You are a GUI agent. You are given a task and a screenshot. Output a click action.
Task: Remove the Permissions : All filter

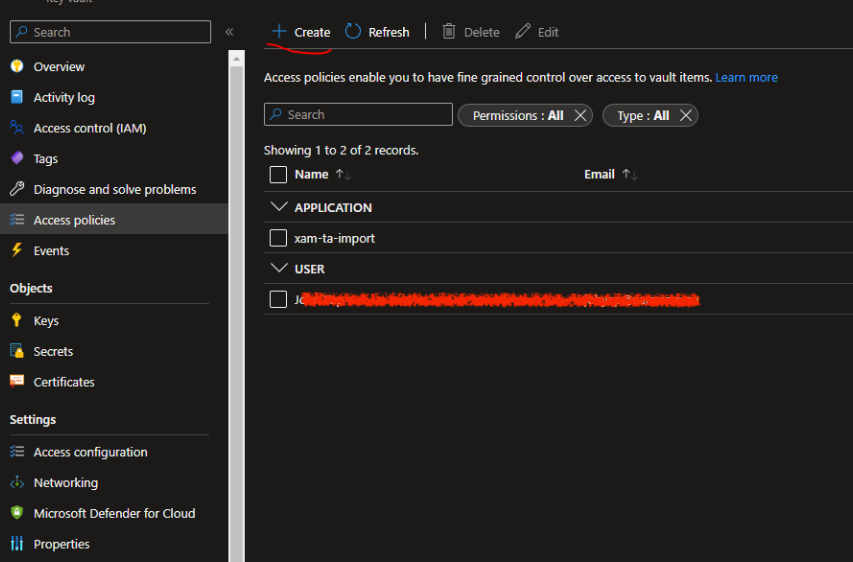582,115
